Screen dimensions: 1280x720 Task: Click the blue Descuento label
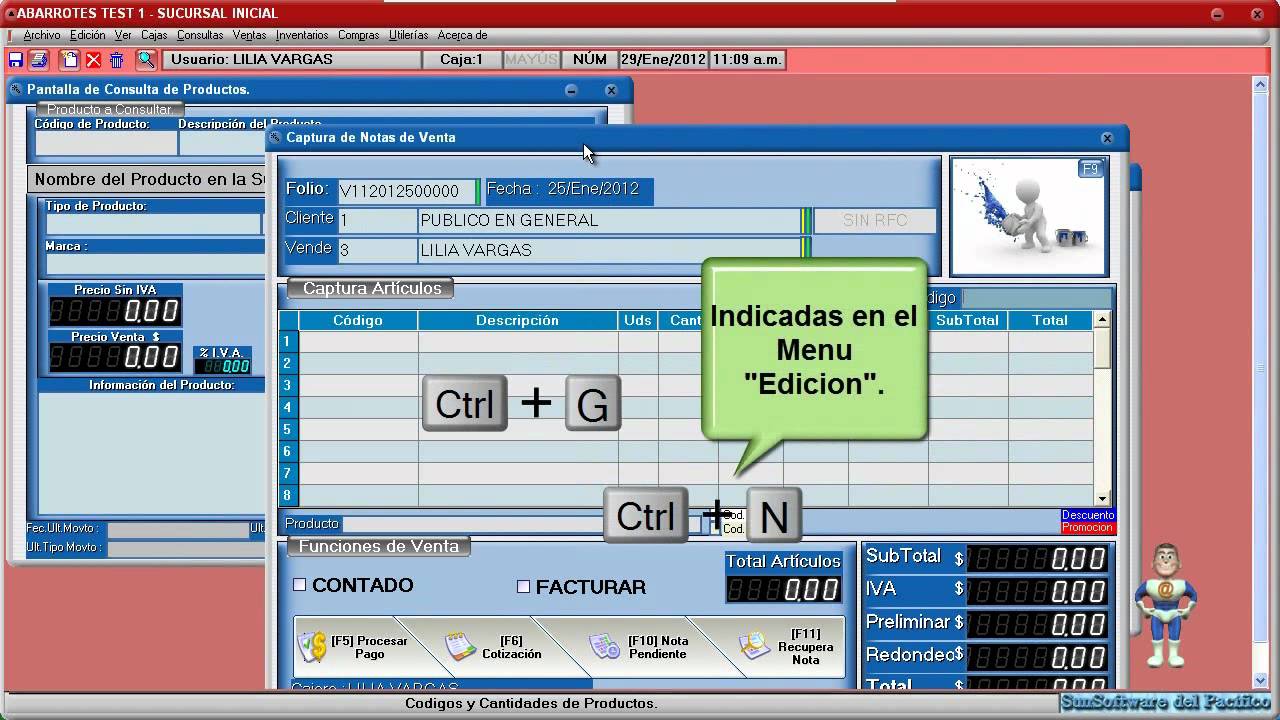1087,516
